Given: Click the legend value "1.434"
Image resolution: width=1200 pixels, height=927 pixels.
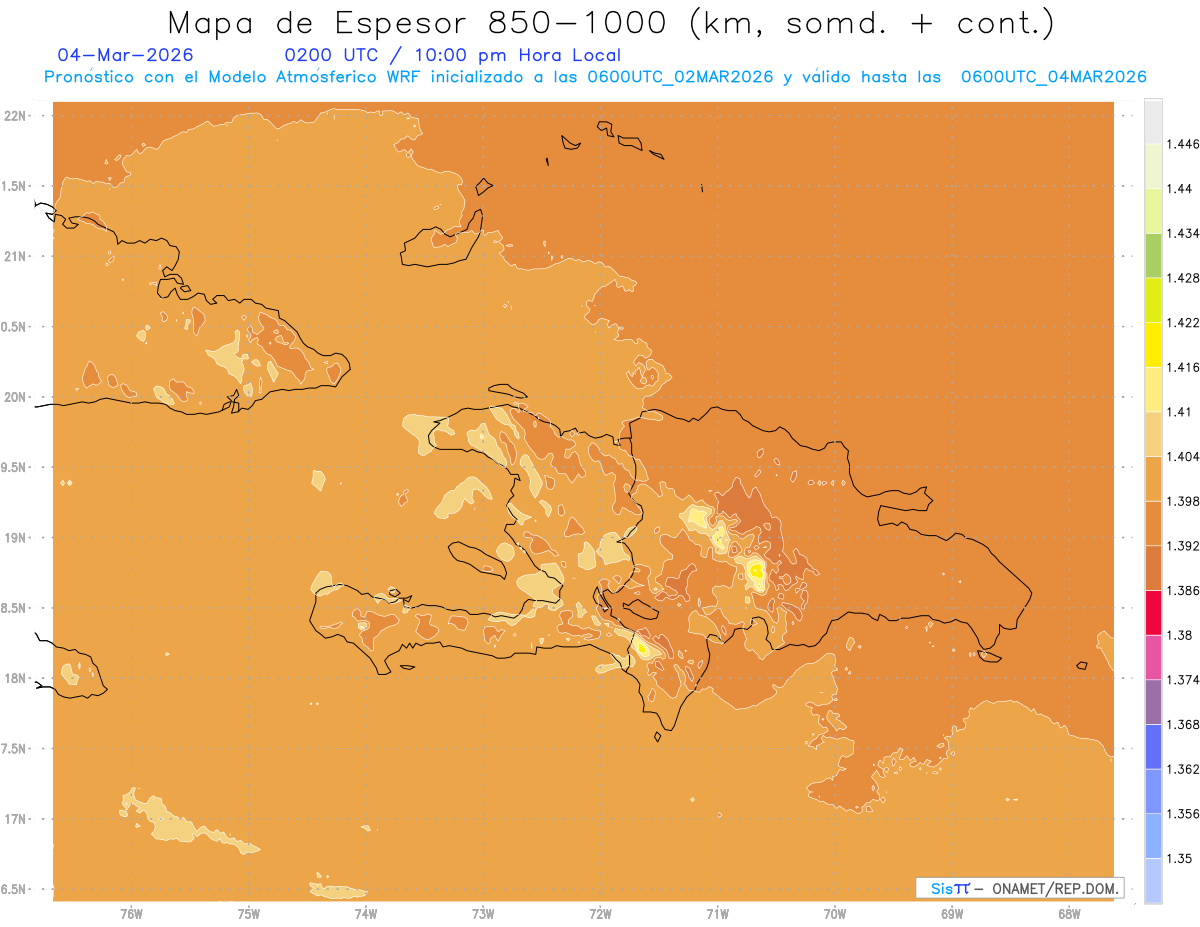Looking at the screenshot, I should 1183,233.
